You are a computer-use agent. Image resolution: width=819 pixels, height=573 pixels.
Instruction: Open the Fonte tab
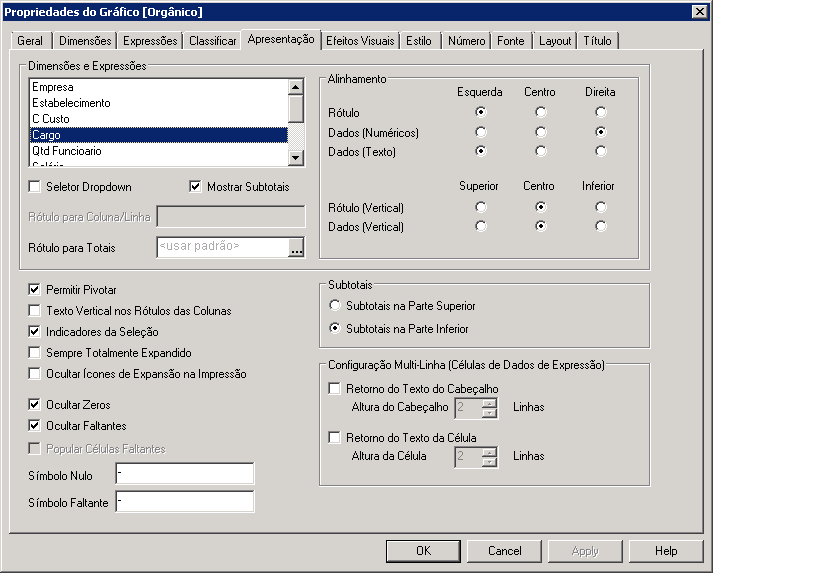510,41
